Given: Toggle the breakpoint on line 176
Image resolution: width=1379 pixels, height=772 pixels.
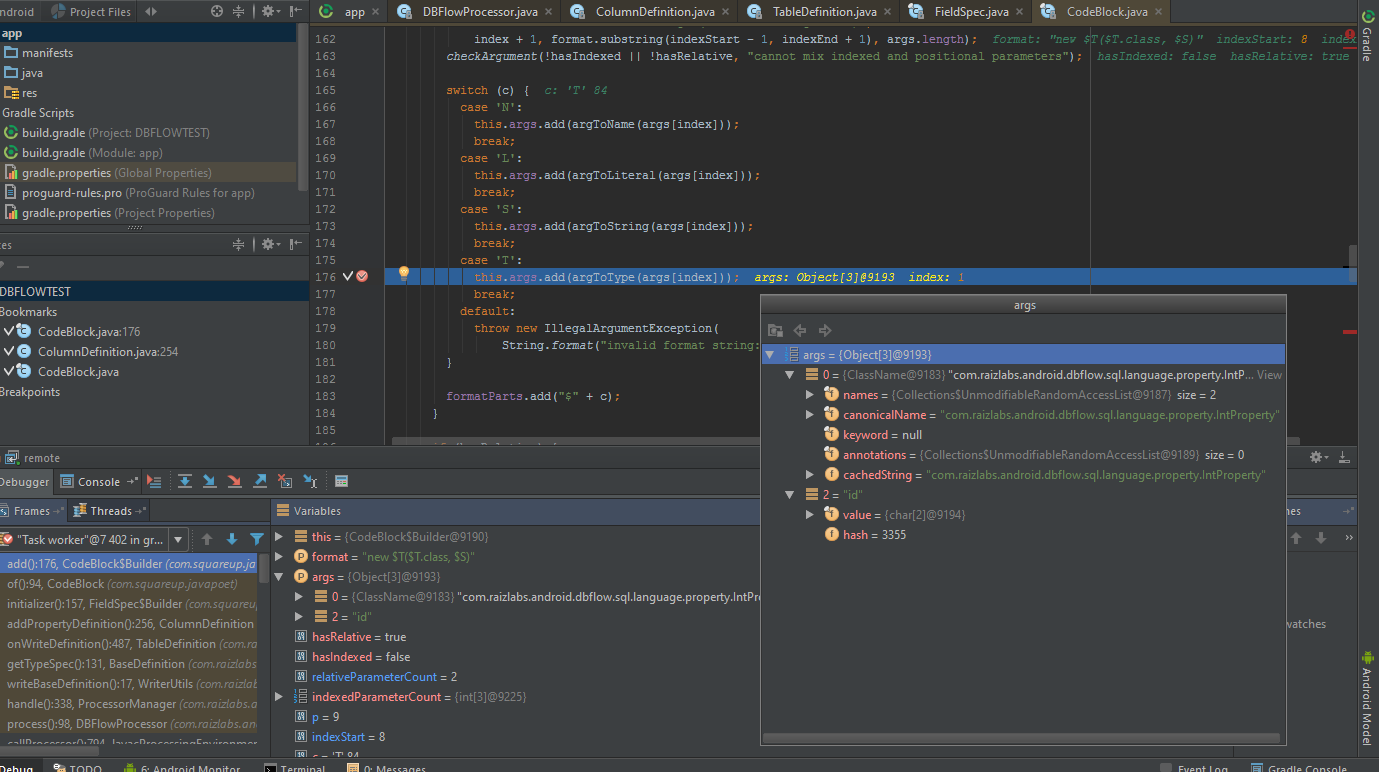Looking at the screenshot, I should [362, 276].
